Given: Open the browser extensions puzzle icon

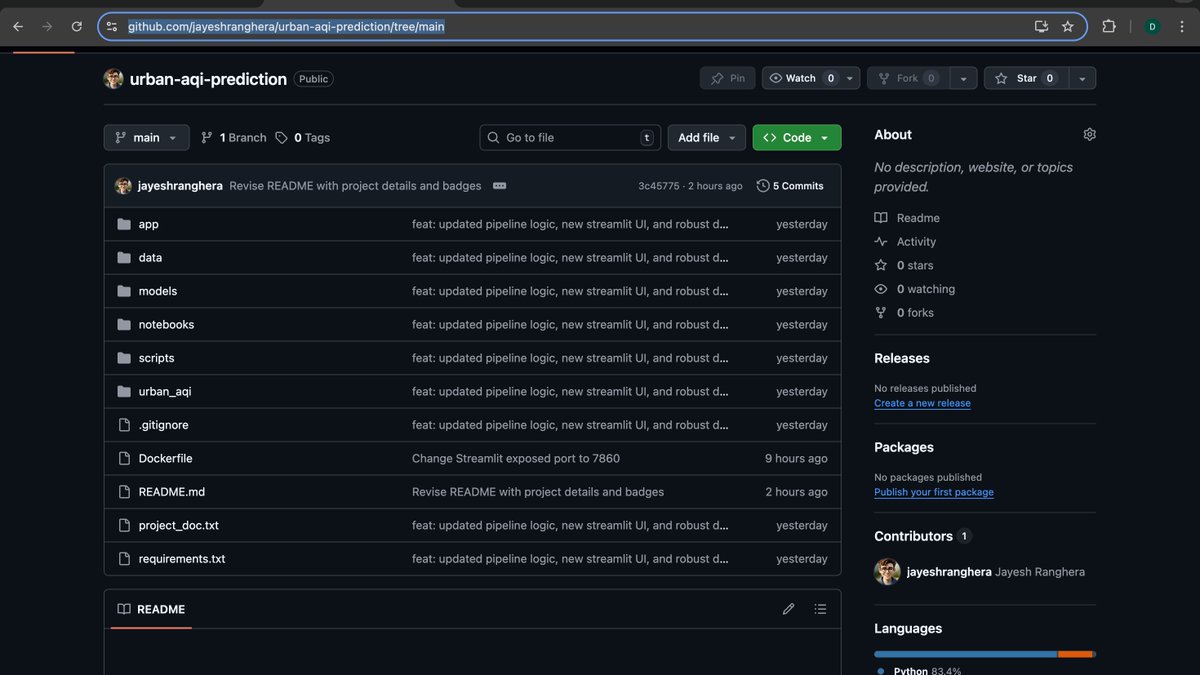Looking at the screenshot, I should [1109, 27].
